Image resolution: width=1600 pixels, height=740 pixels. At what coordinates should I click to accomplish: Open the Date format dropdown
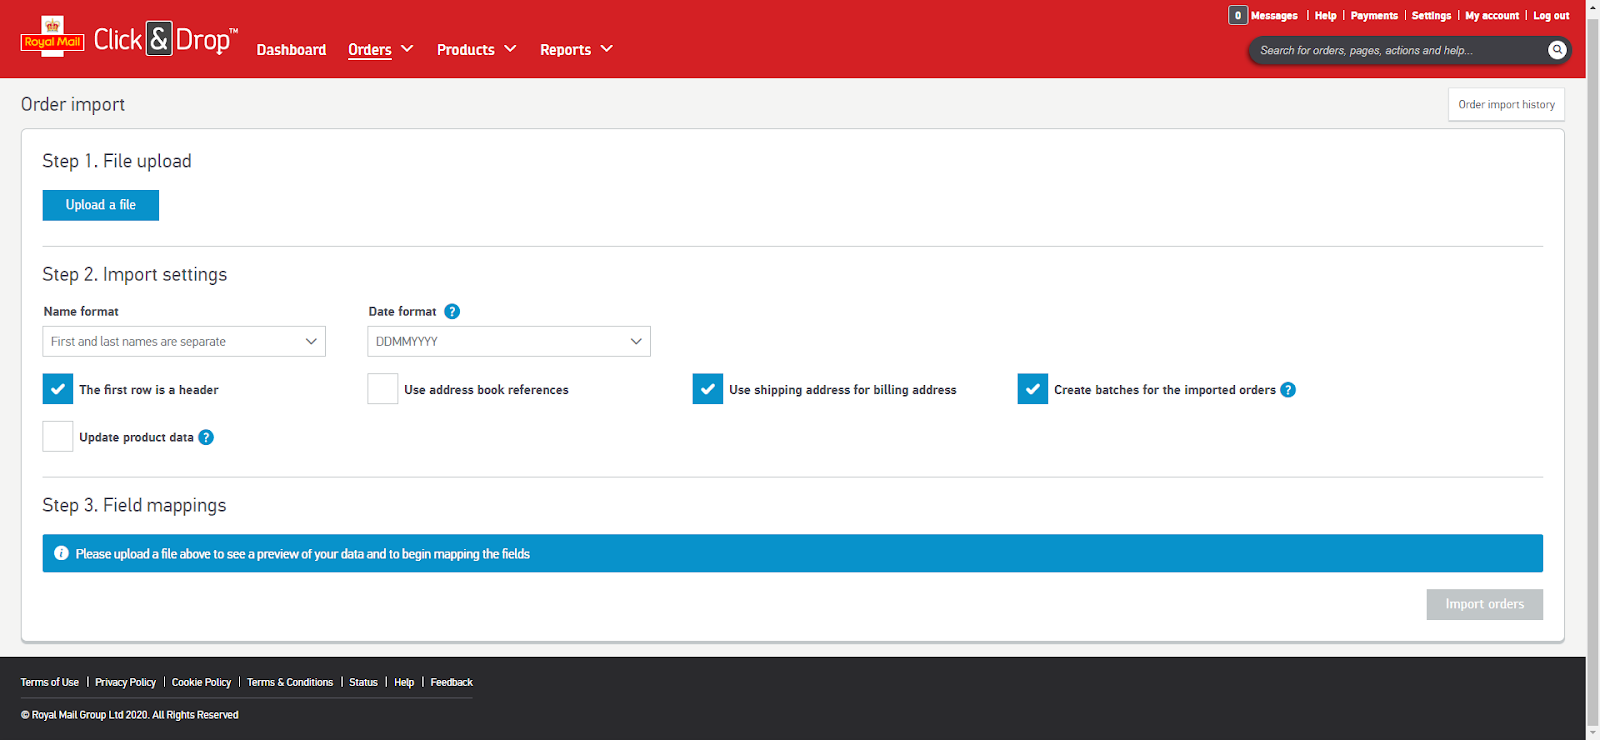[x=509, y=341]
